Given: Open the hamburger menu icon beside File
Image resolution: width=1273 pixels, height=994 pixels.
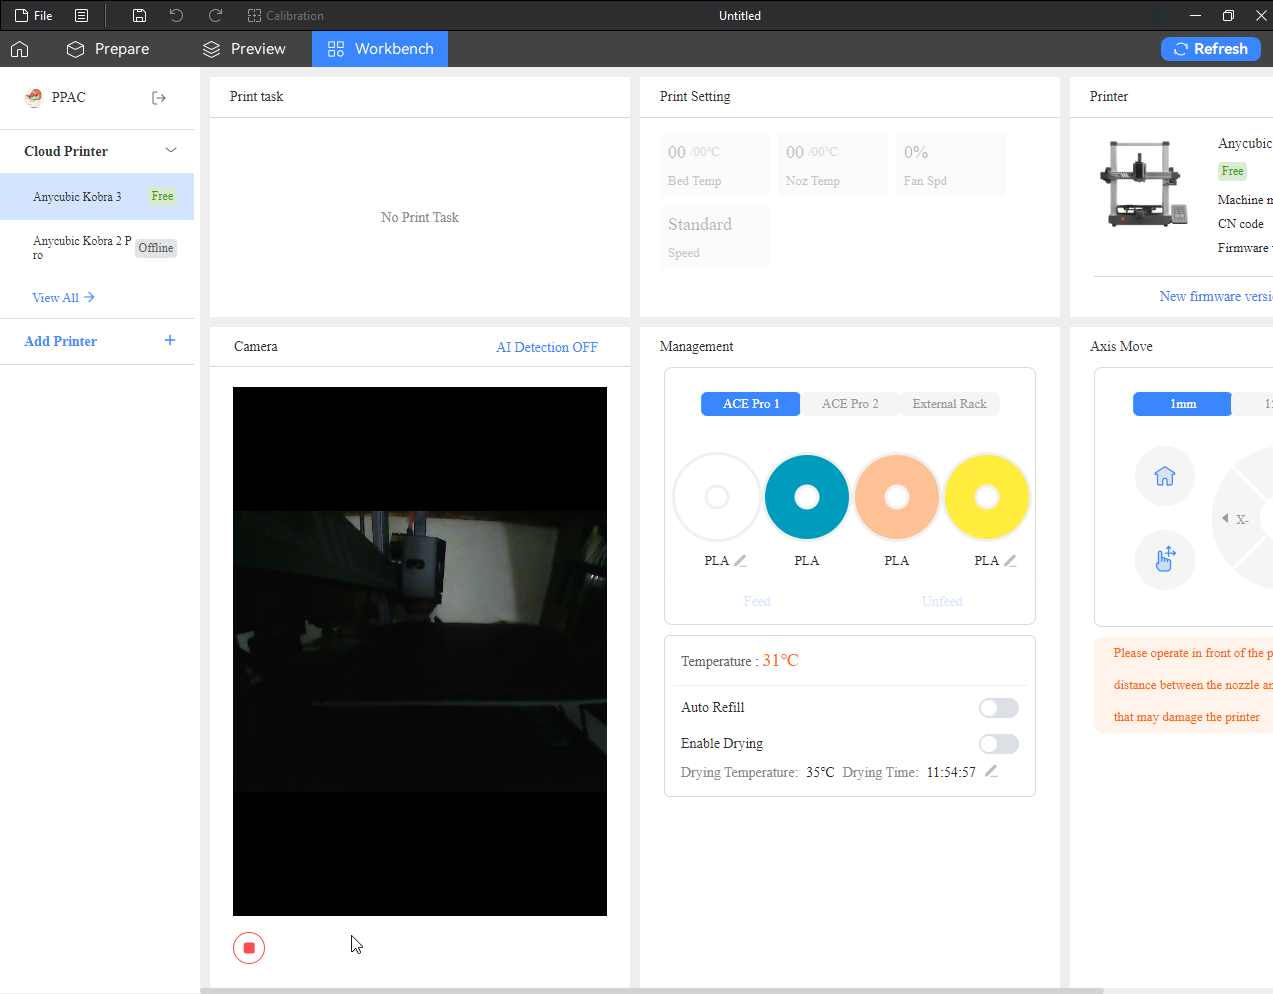Looking at the screenshot, I should [82, 16].
